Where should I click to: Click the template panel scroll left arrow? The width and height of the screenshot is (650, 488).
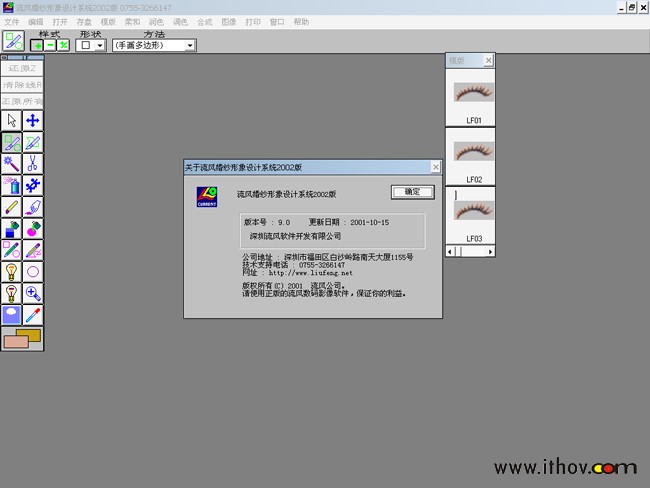450,252
